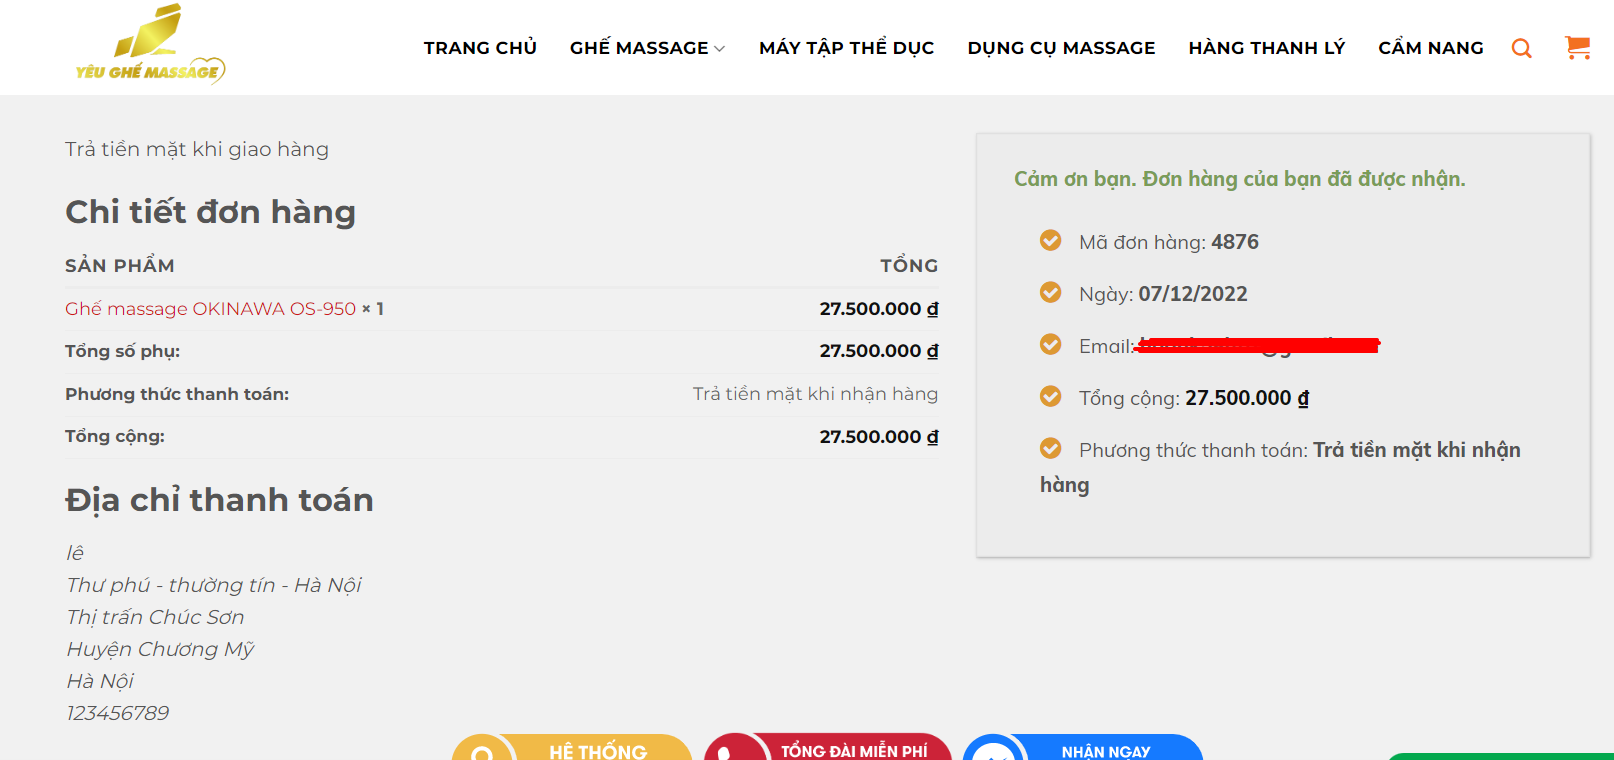Click the Tổng số phụ row label
1614x760 pixels.
pyautogui.click(x=122, y=351)
